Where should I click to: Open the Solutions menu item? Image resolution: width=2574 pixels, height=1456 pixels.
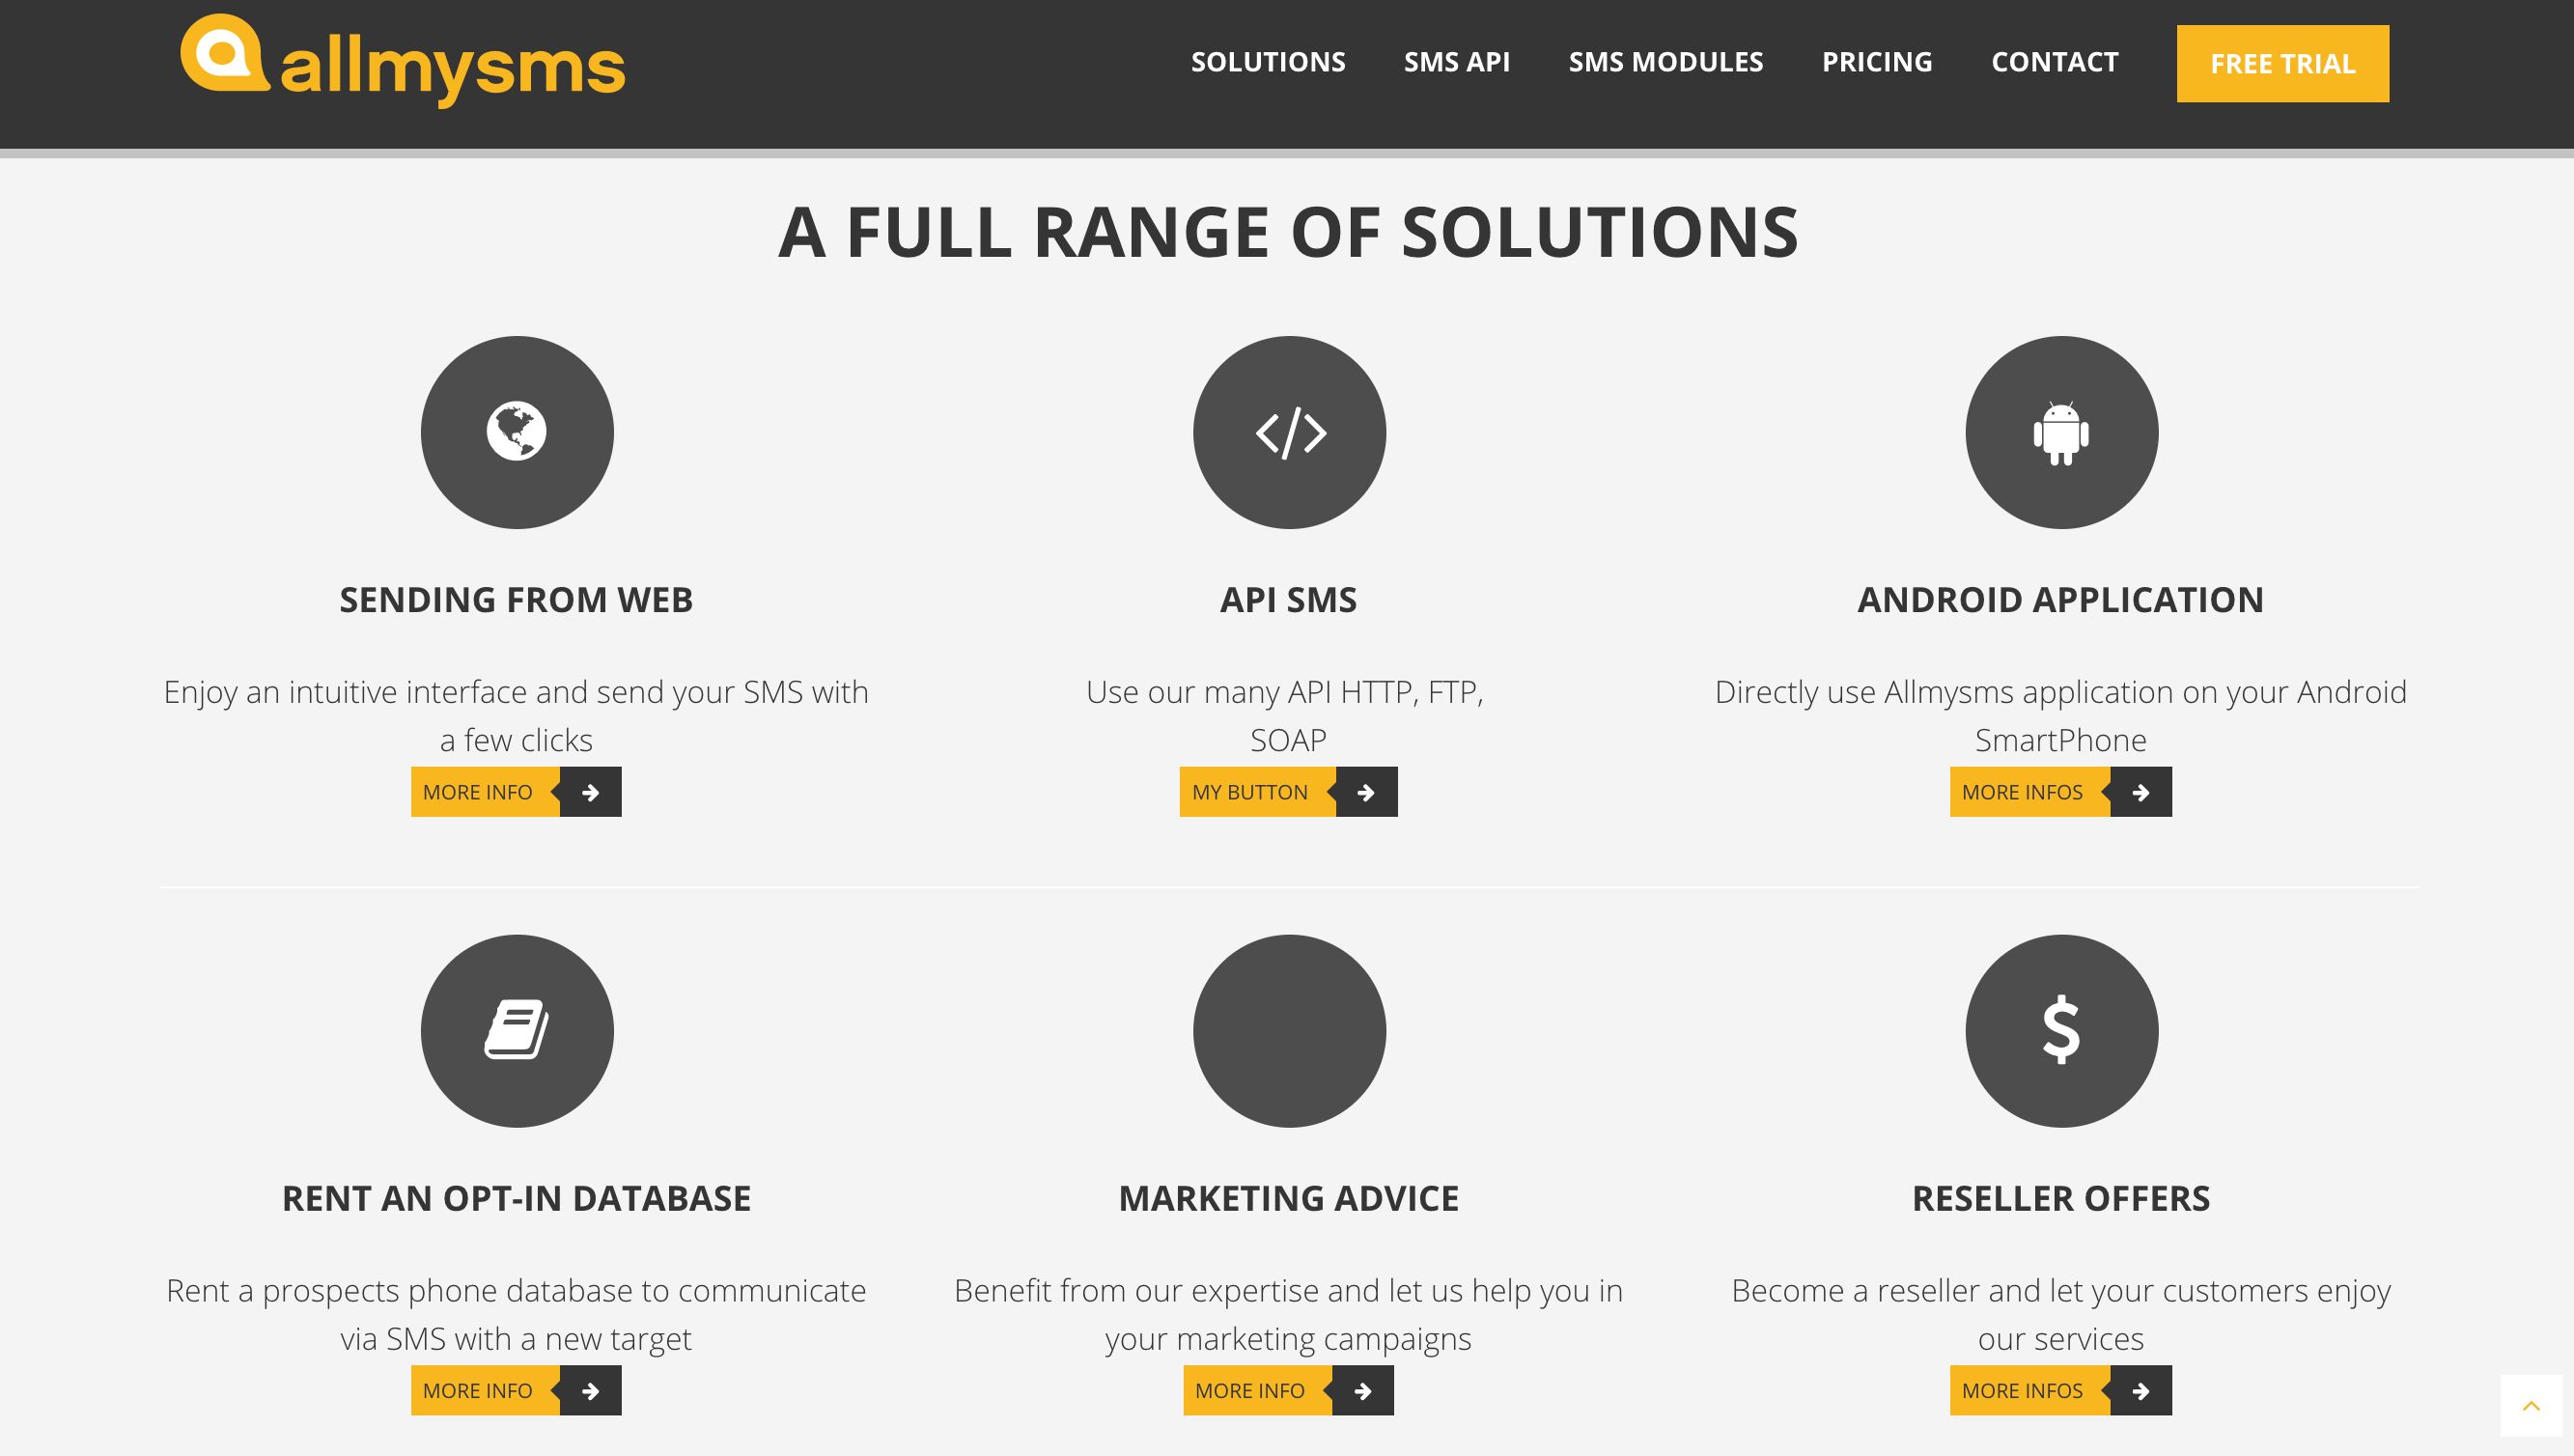(x=1267, y=62)
